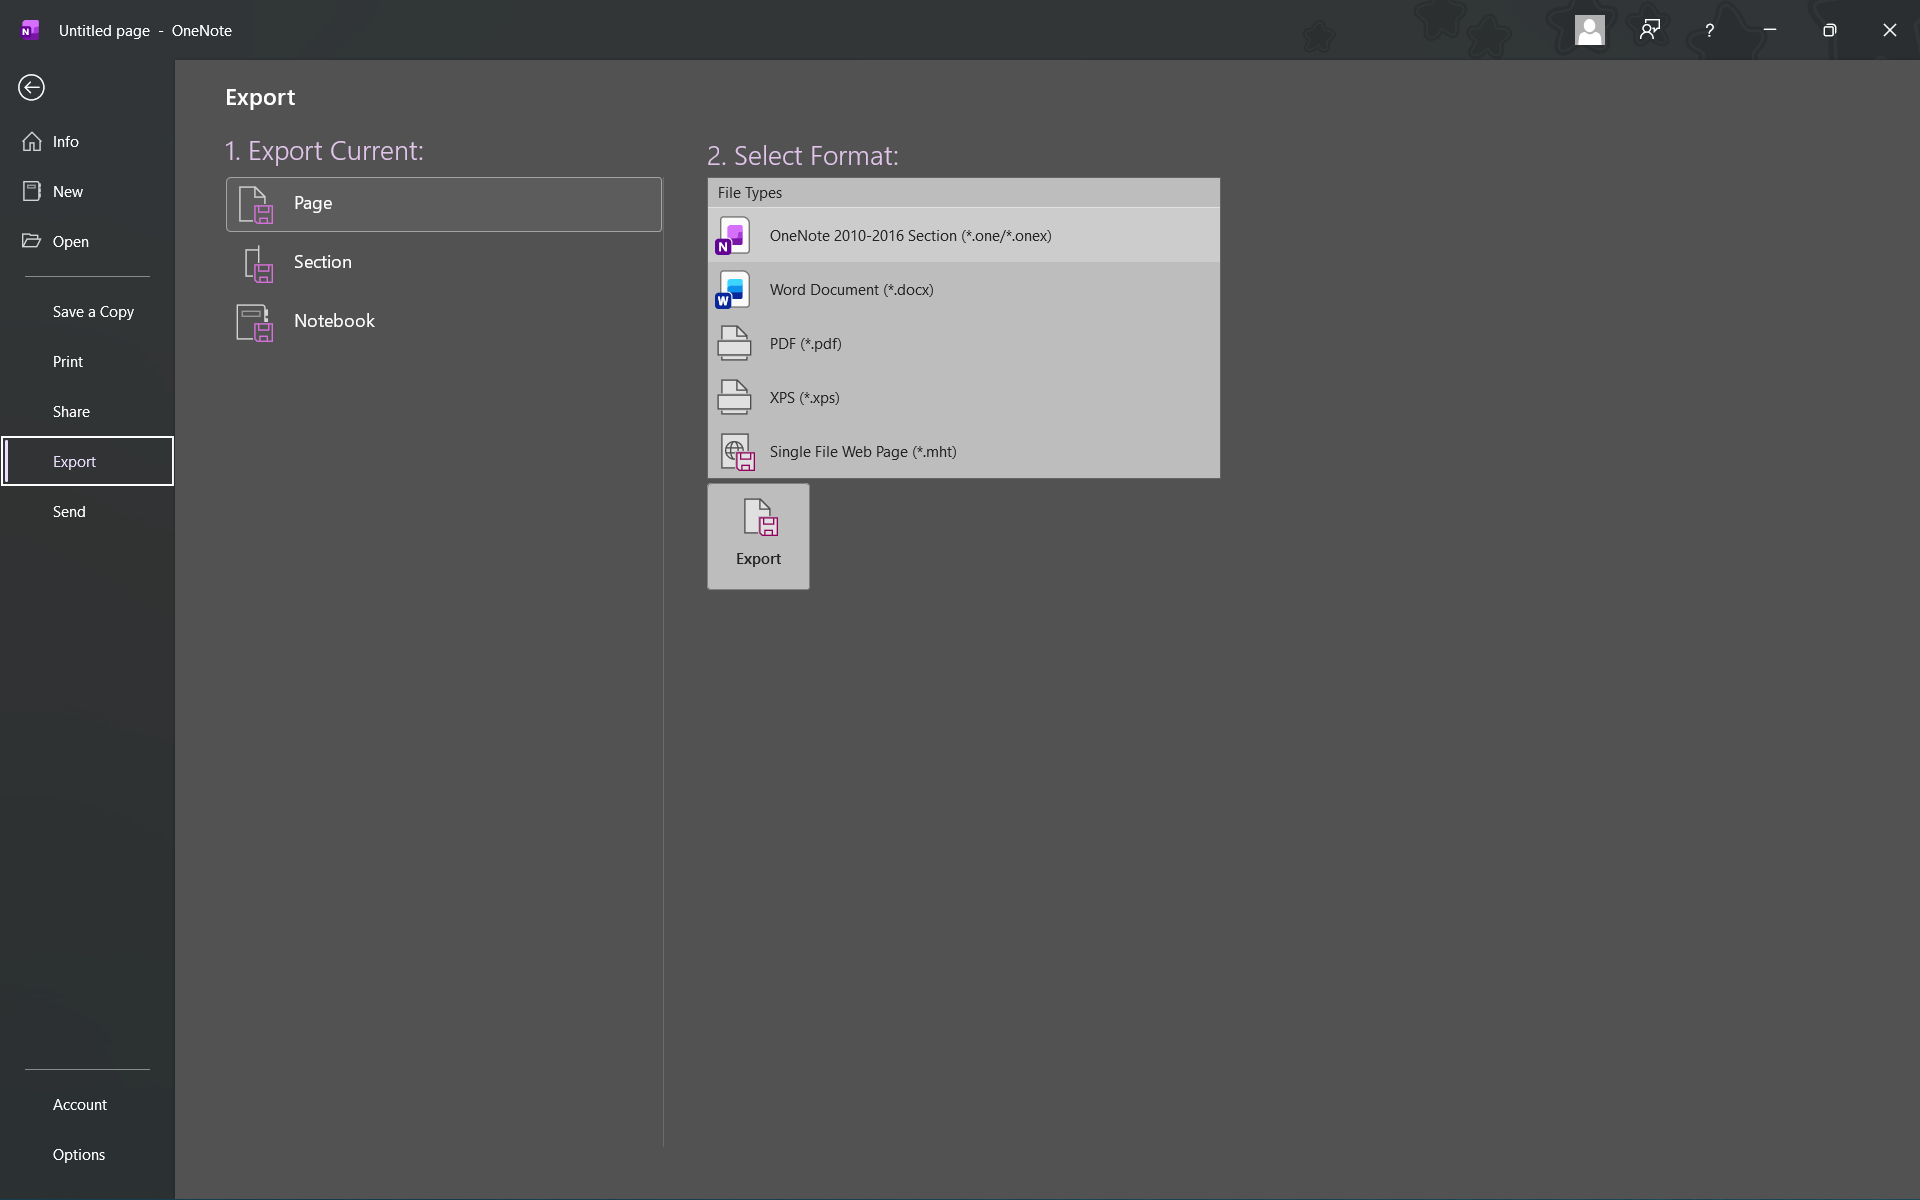Open the user account avatar
The width and height of the screenshot is (1920, 1200).
(x=1590, y=30)
